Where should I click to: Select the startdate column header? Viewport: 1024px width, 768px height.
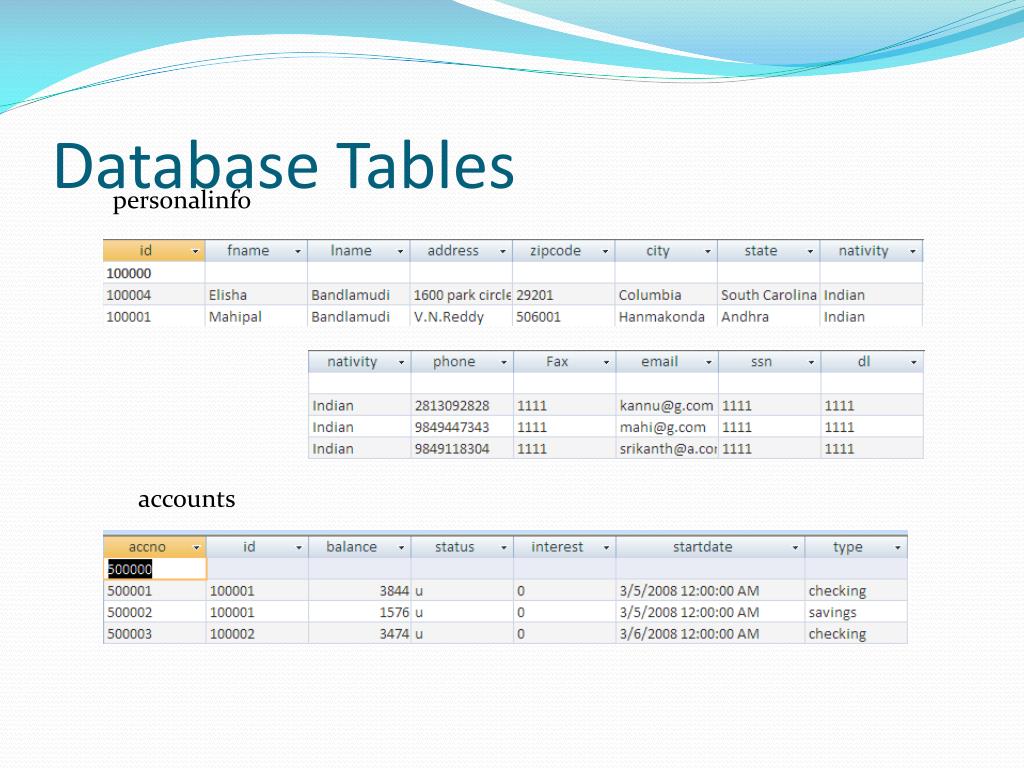(x=711, y=547)
